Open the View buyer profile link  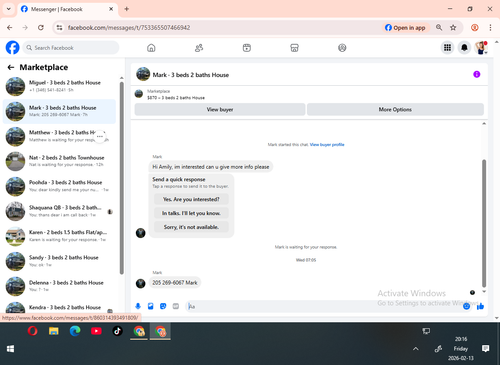point(327,145)
